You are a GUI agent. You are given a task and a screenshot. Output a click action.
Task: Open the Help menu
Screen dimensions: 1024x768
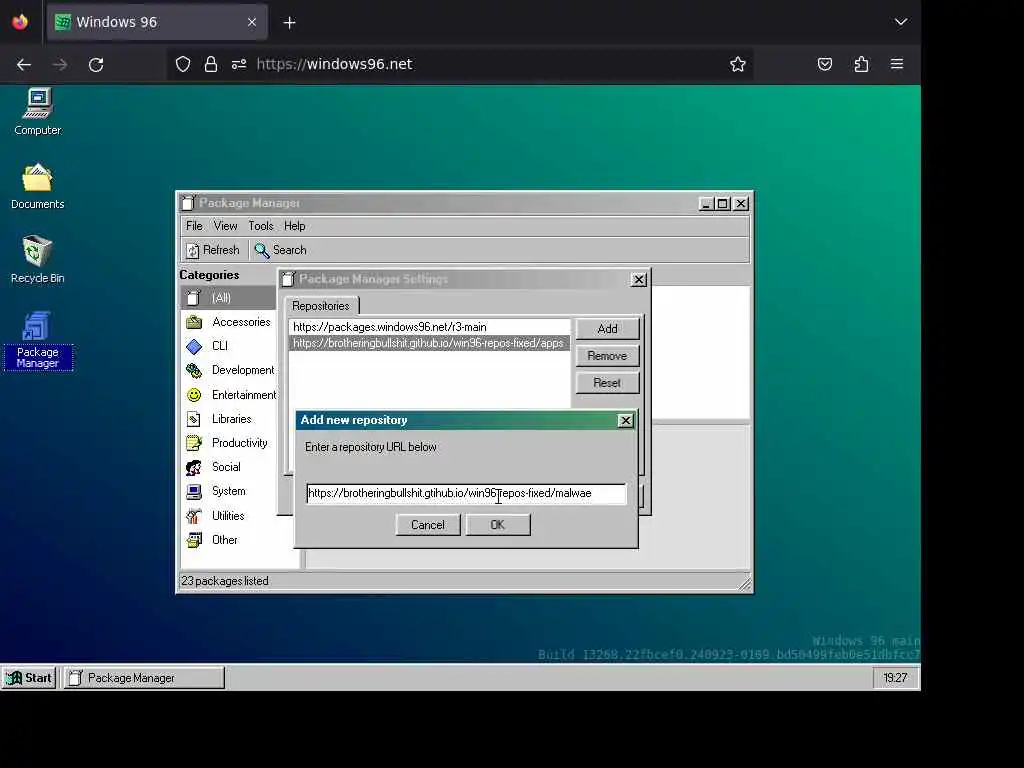(295, 226)
